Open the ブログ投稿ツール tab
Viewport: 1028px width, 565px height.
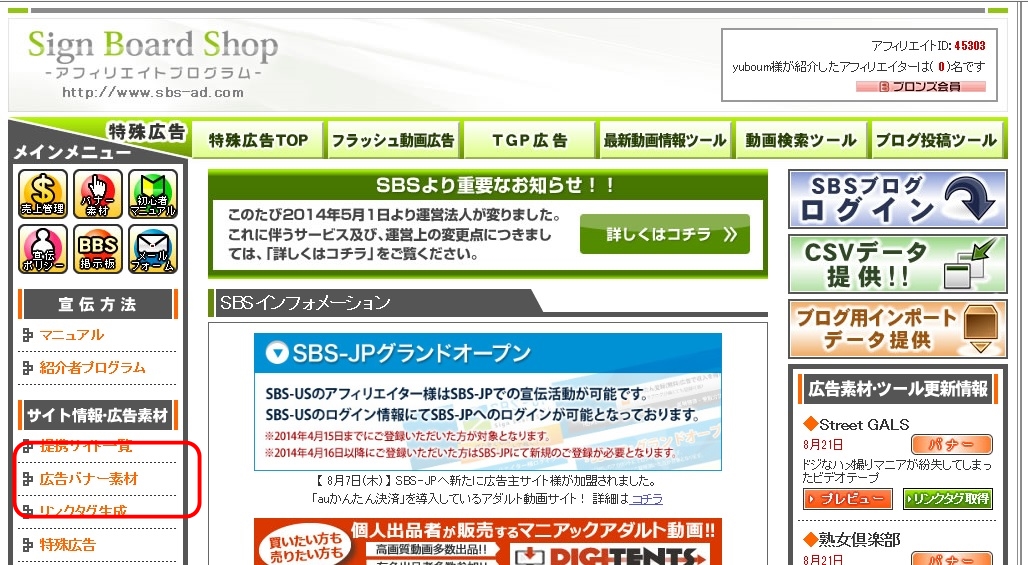(936, 140)
